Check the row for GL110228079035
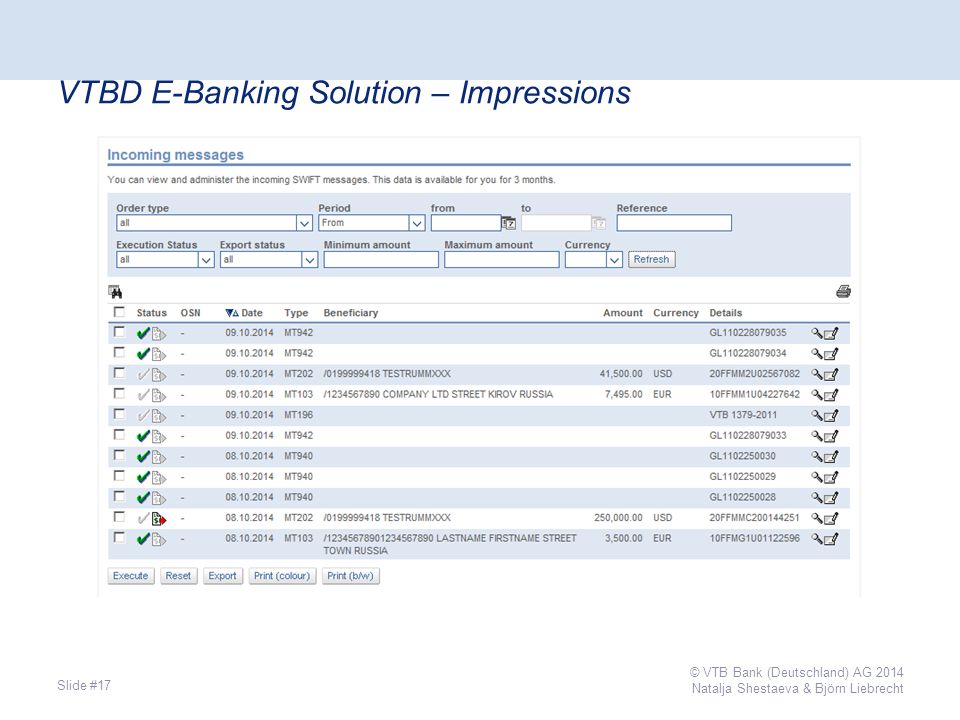The height and width of the screenshot is (720, 960). (x=119, y=332)
